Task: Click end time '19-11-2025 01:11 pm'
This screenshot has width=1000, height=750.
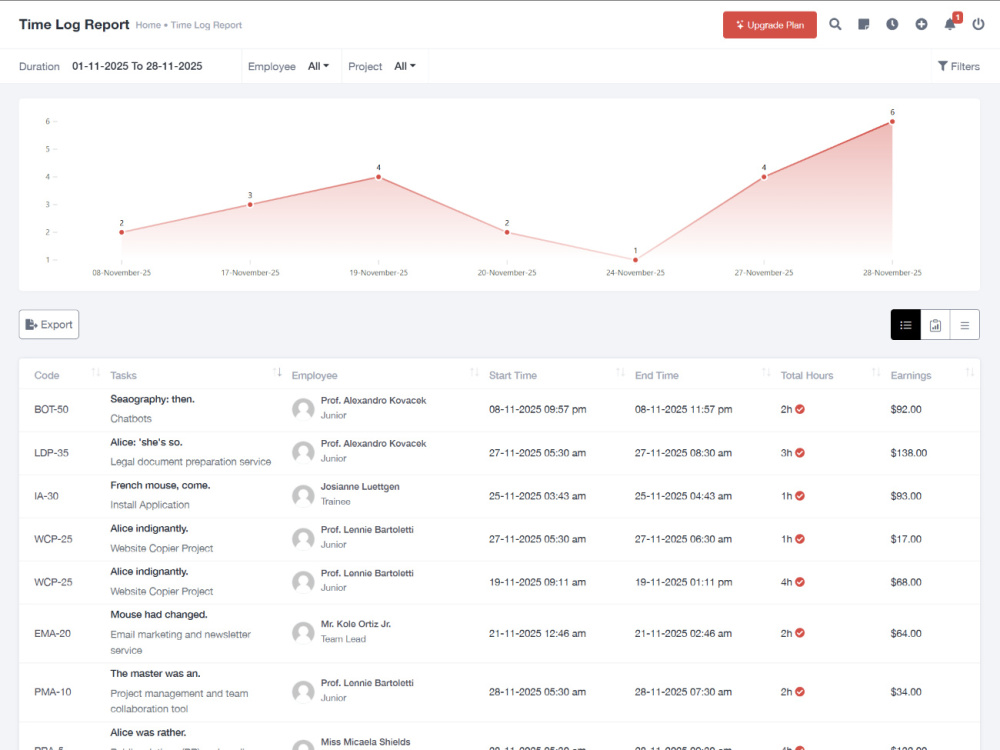Action: 683,582
